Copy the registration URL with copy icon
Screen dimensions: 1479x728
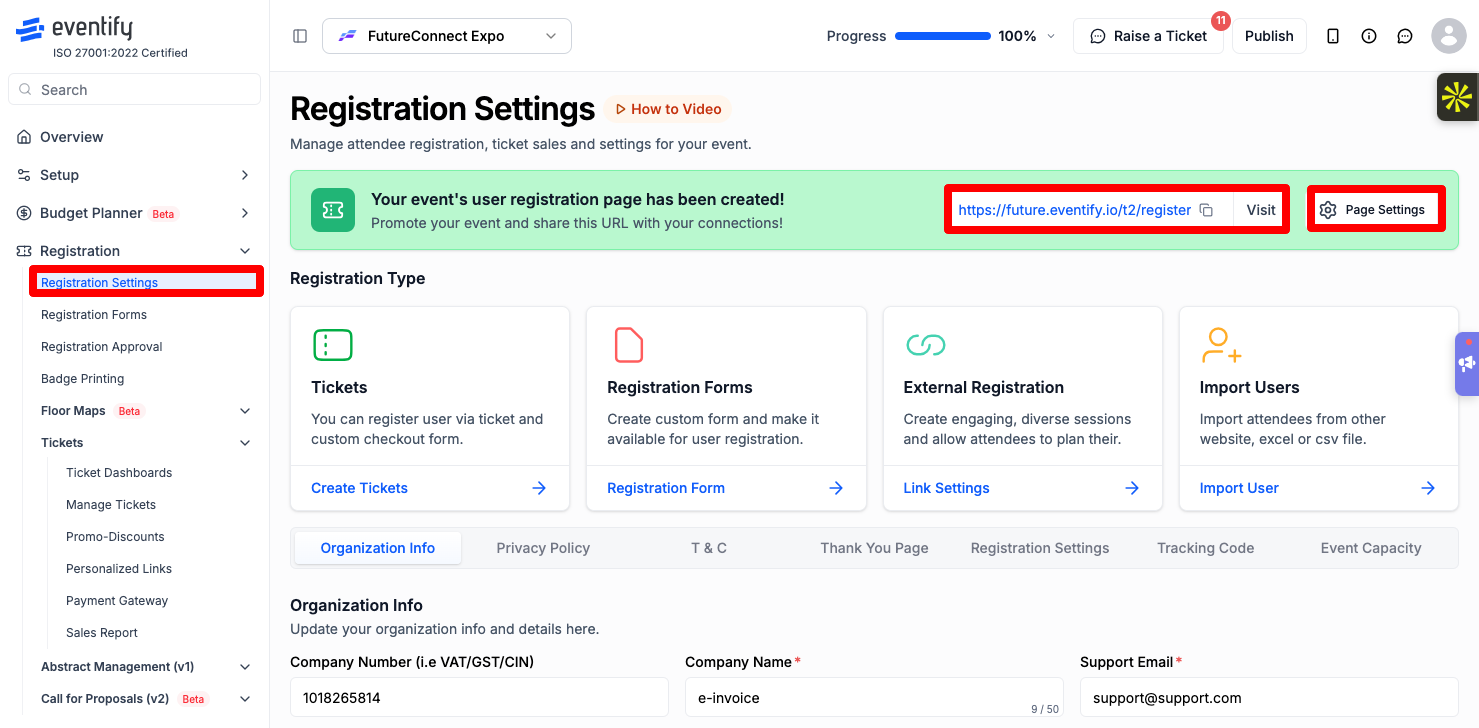pos(1206,210)
